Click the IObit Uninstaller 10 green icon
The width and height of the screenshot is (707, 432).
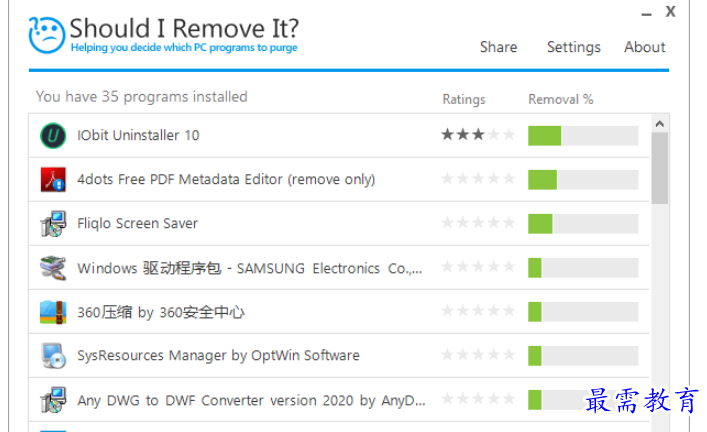click(53, 135)
